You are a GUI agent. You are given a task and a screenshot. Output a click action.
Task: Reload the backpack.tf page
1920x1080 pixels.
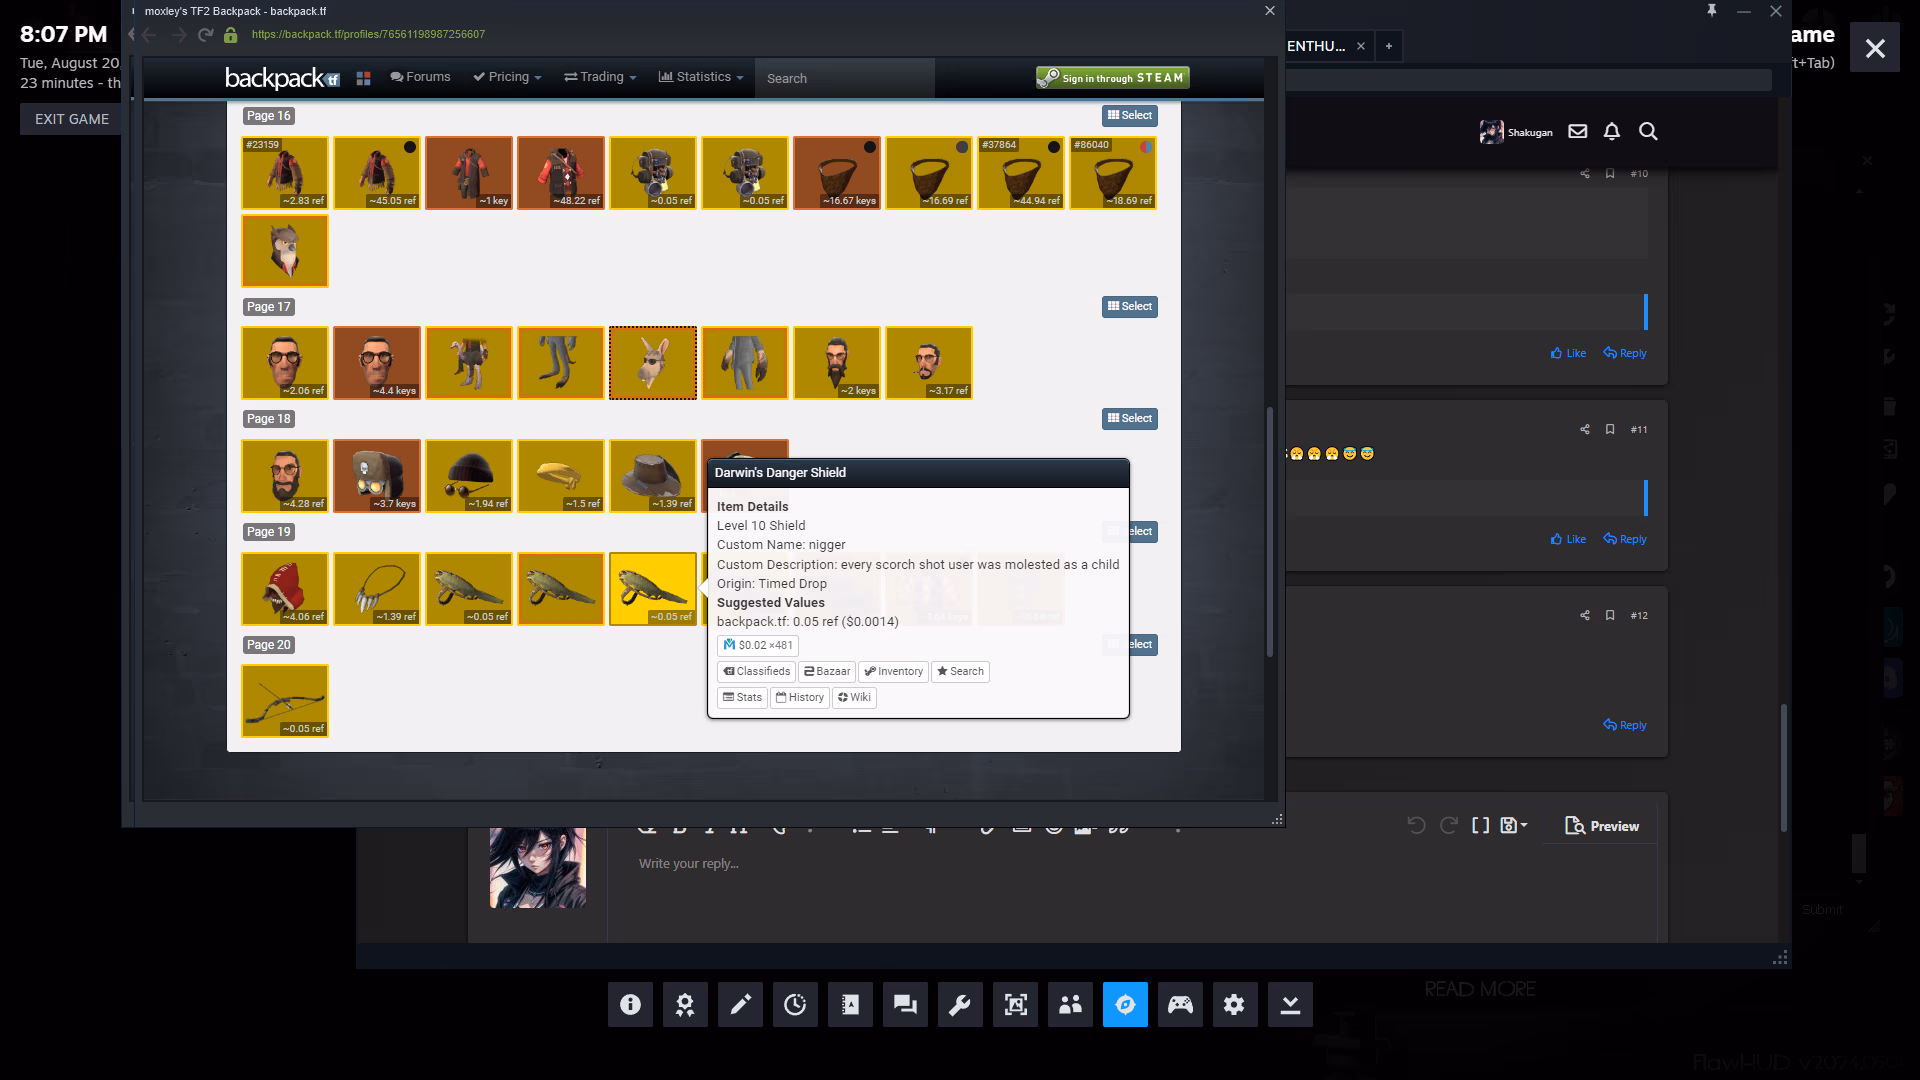(206, 35)
